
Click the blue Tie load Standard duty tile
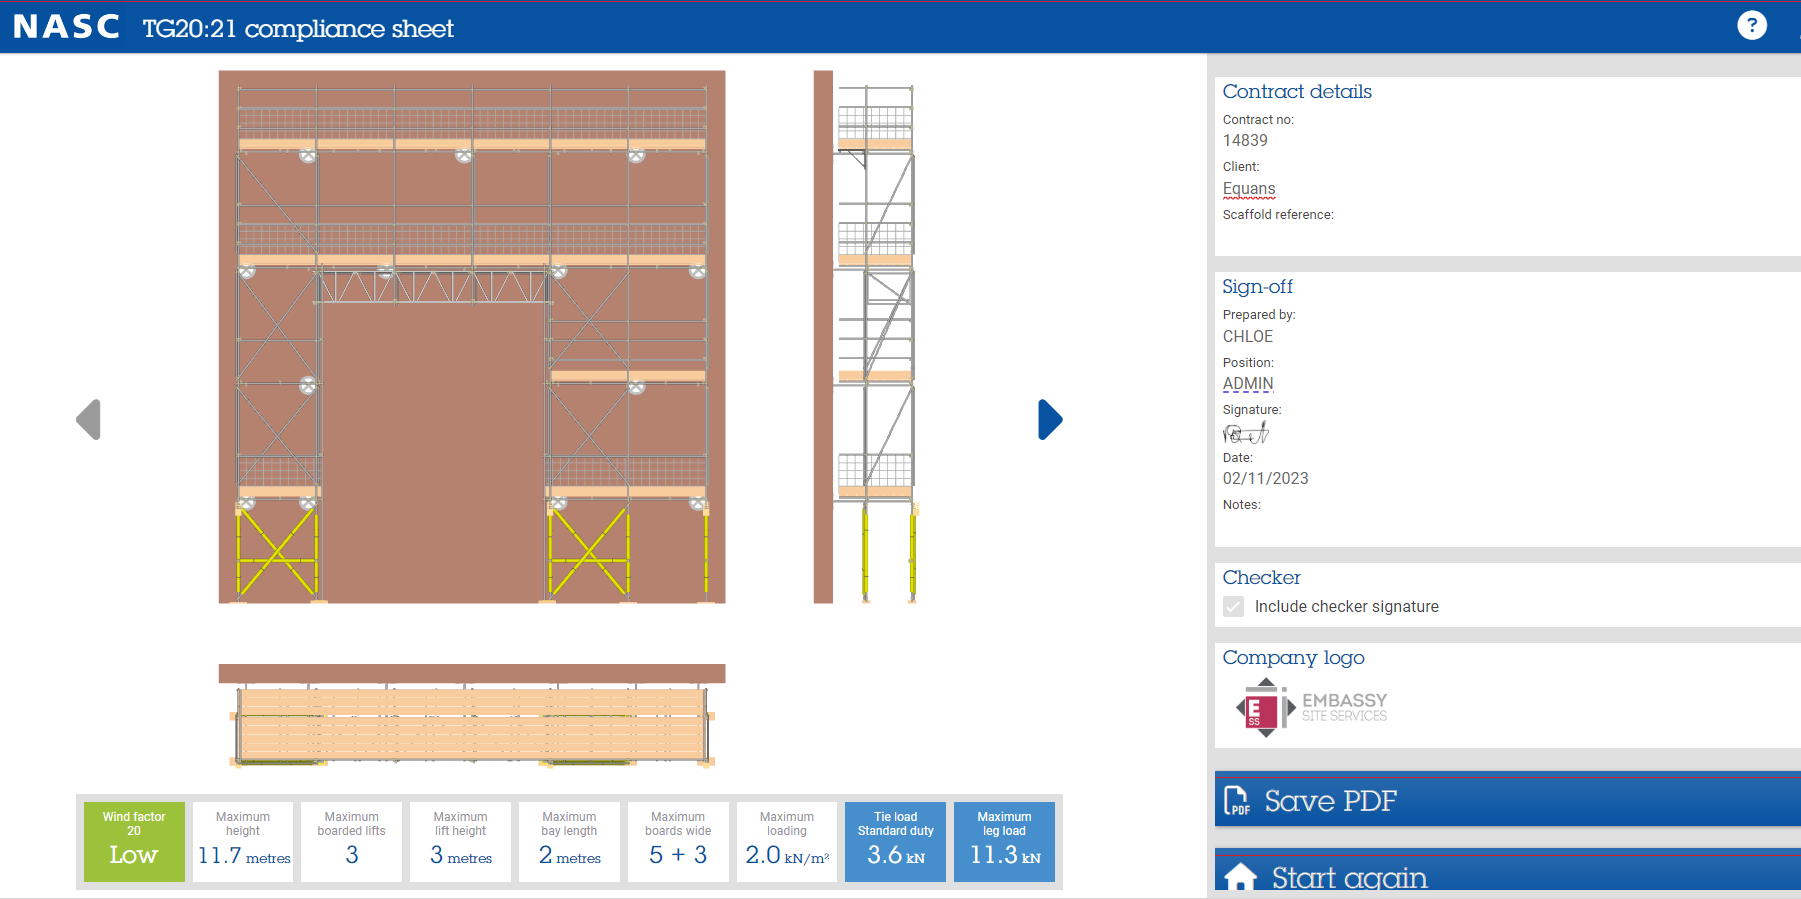point(895,841)
